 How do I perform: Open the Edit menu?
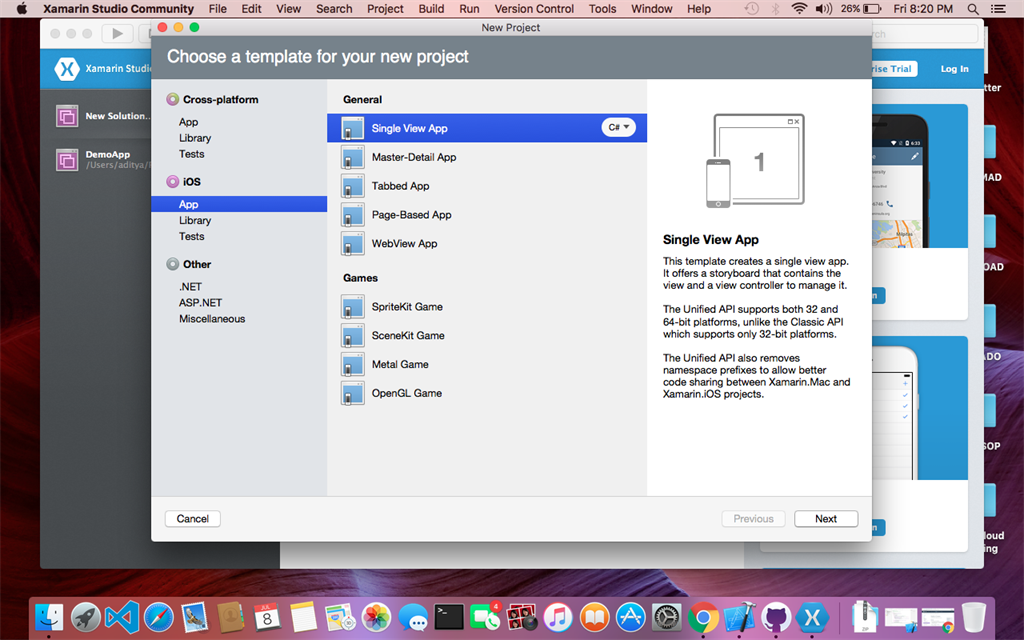[x=251, y=8]
